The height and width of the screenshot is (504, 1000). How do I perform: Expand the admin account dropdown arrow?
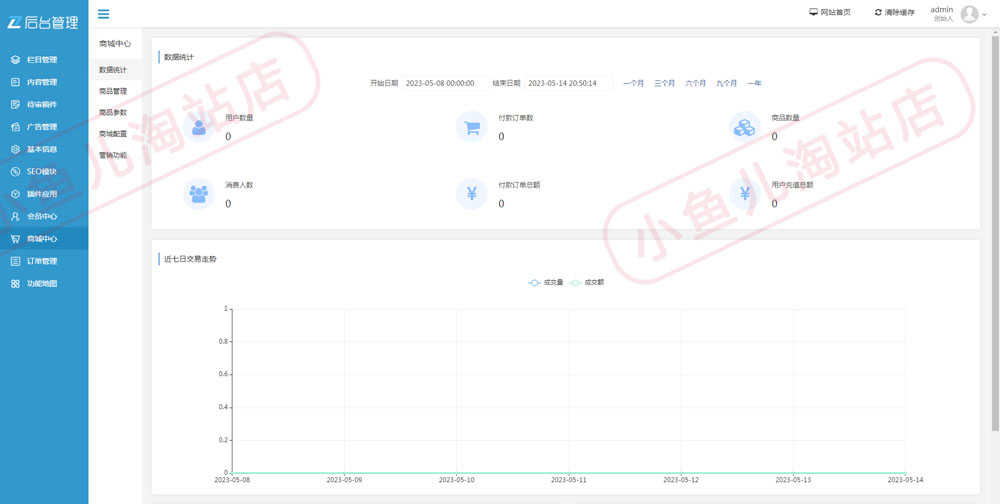tap(985, 15)
